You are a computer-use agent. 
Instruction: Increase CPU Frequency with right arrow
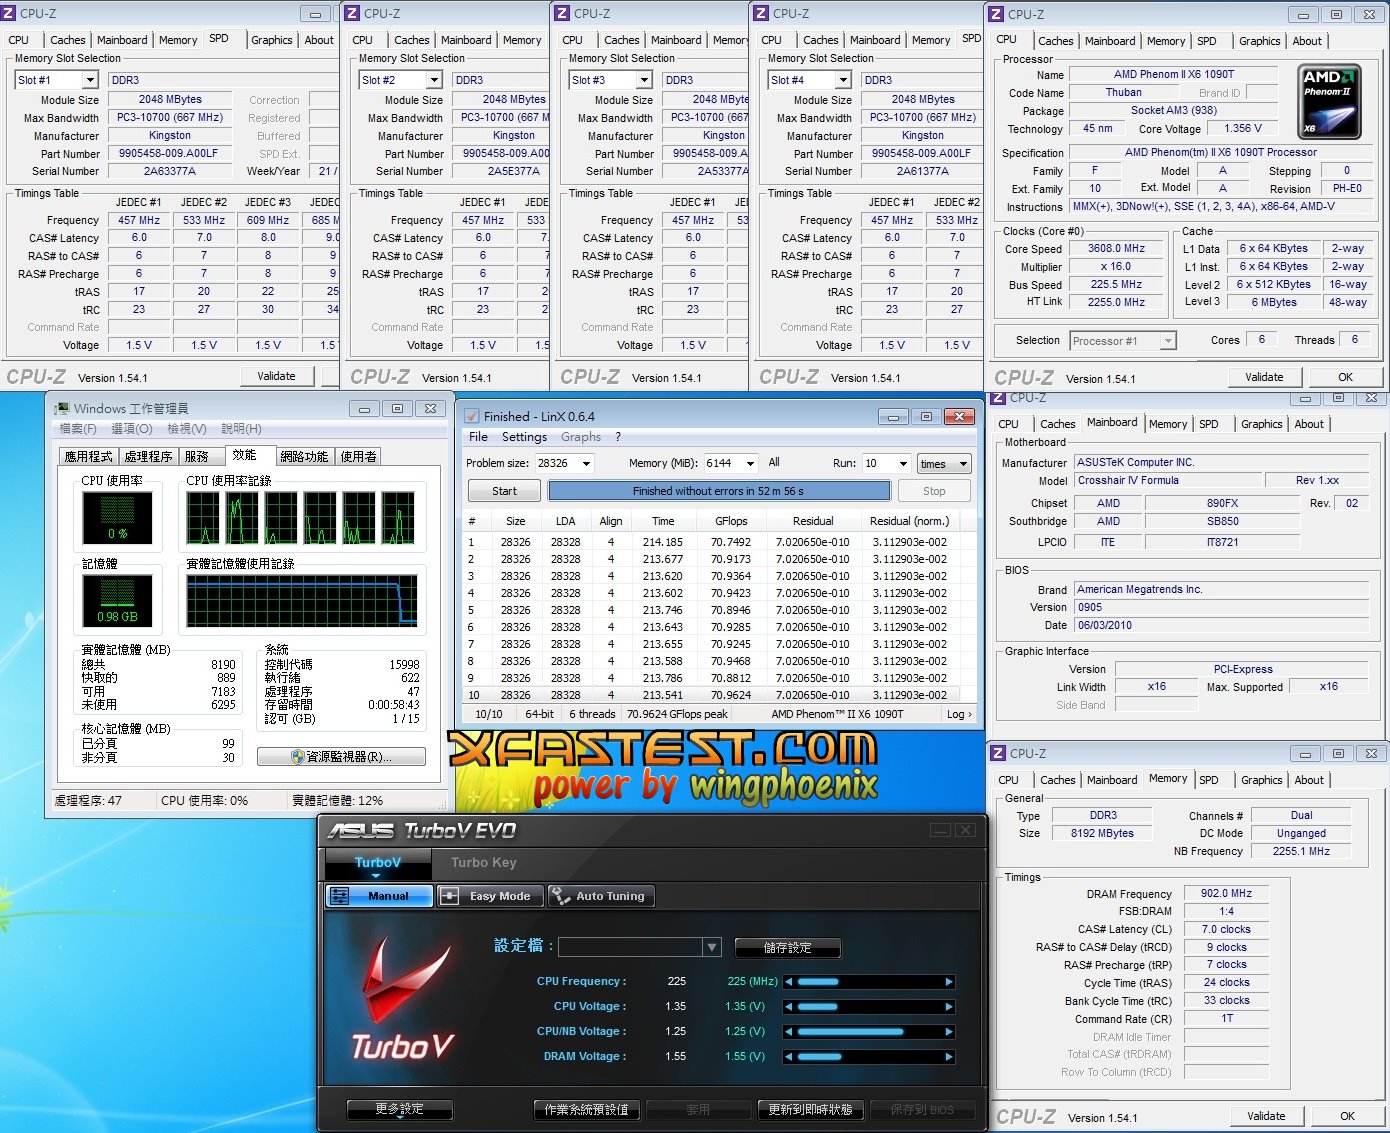tap(949, 982)
